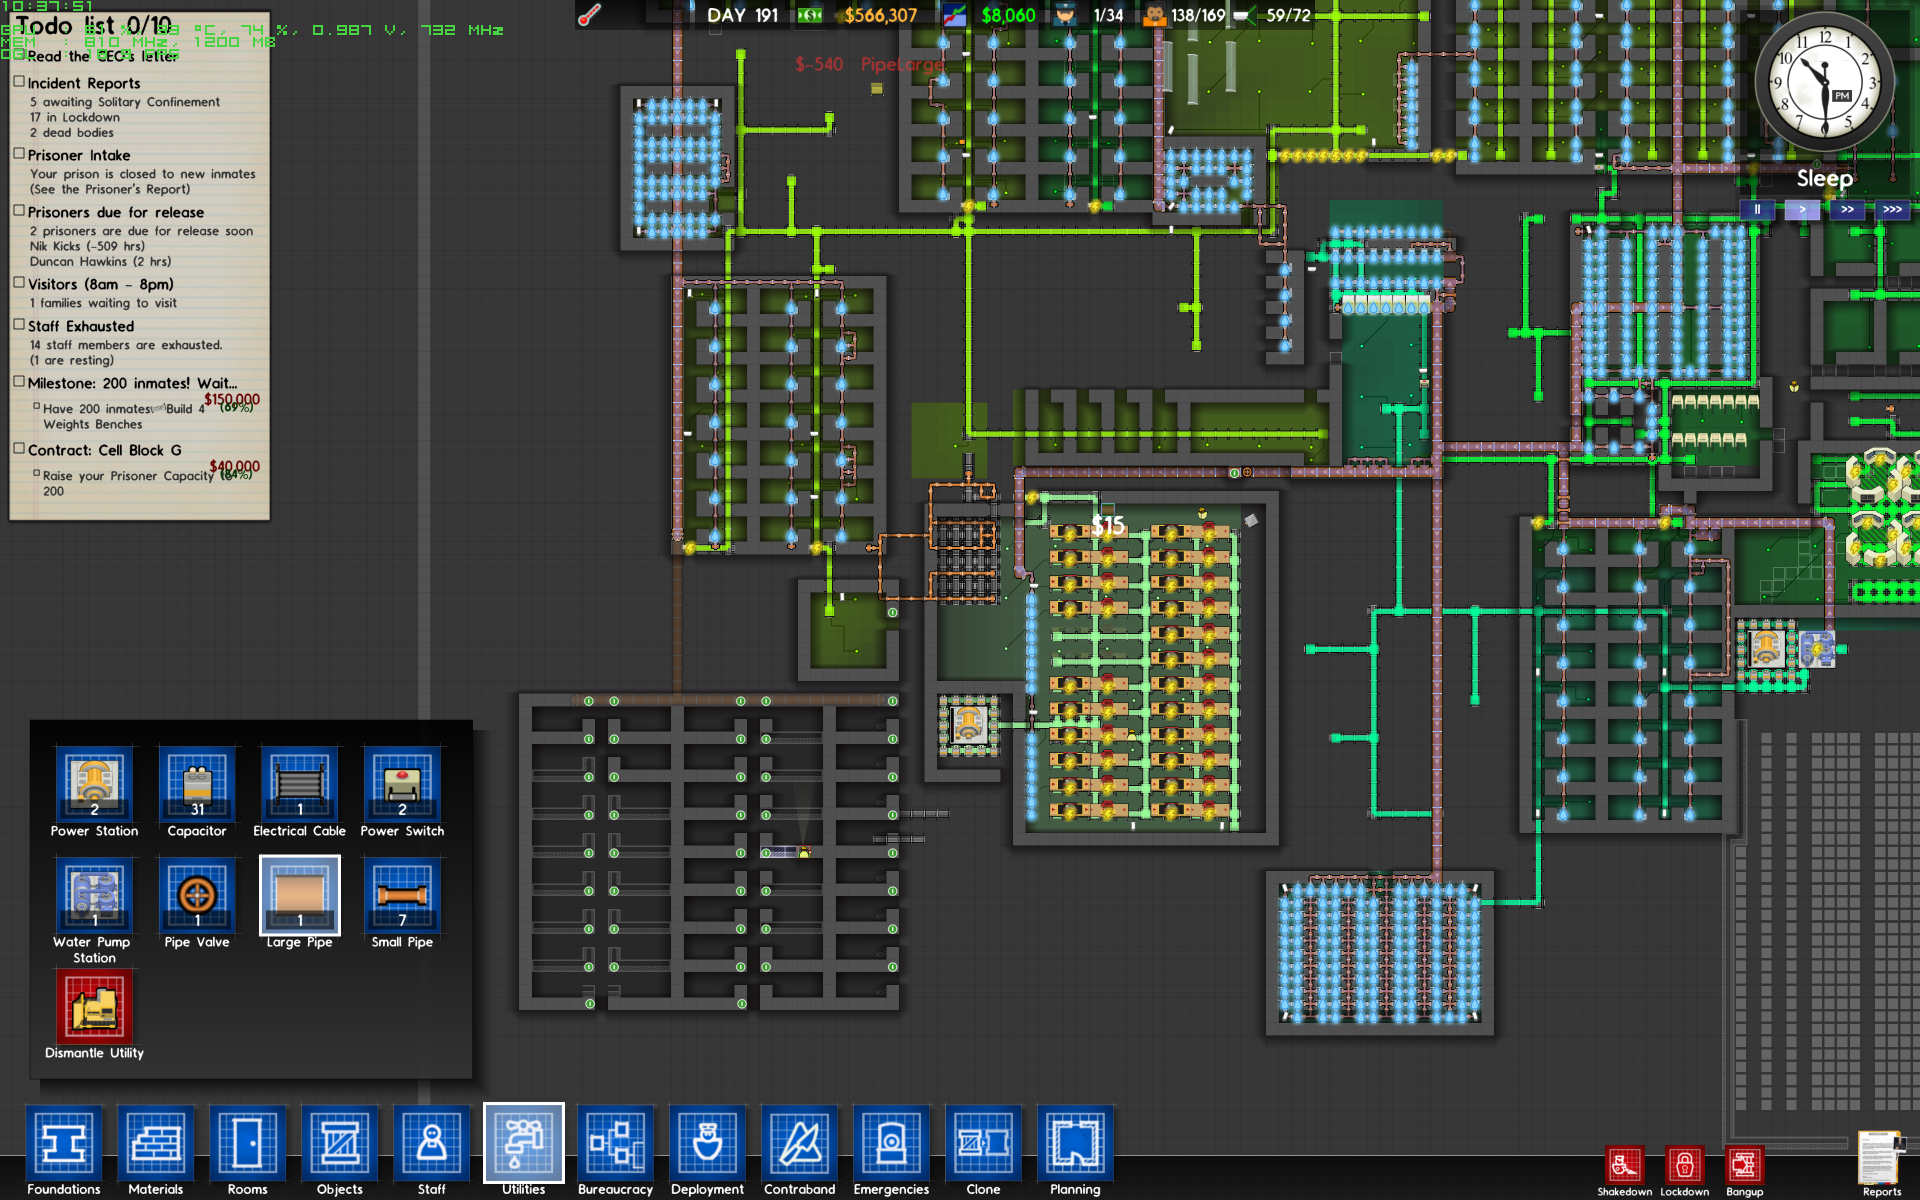Tick the Raise your Prisoner Capacity sub-task box
1920x1200 pixels.
[x=37, y=473]
